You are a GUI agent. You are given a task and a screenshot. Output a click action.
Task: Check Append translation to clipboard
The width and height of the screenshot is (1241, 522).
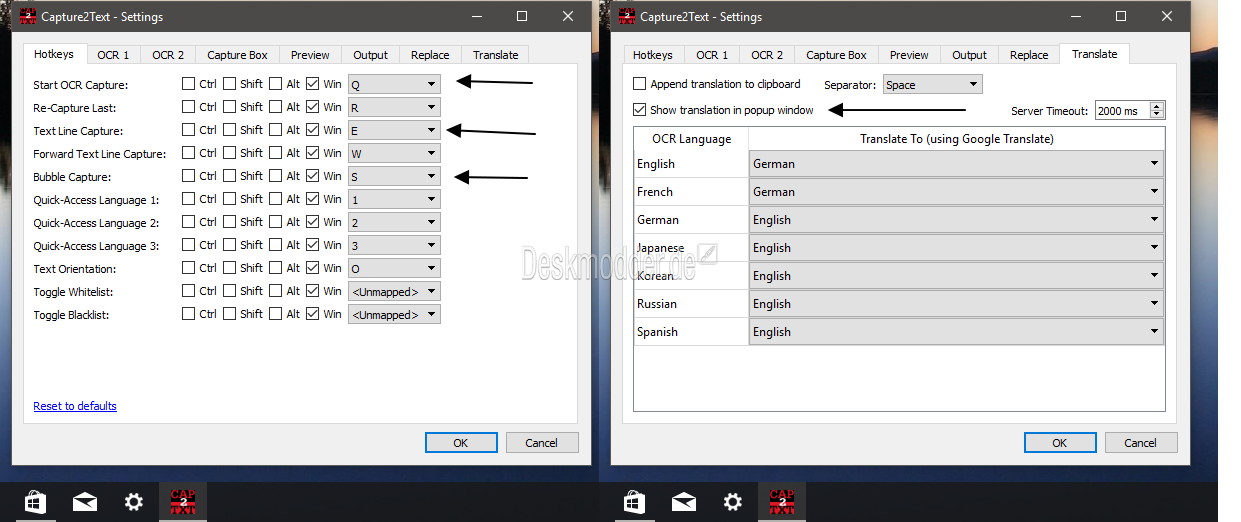[x=640, y=84]
